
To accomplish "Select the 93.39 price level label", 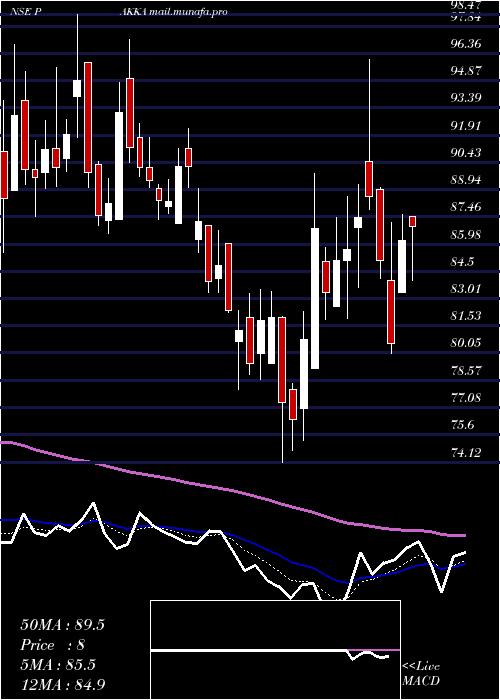I will pos(466,98).
